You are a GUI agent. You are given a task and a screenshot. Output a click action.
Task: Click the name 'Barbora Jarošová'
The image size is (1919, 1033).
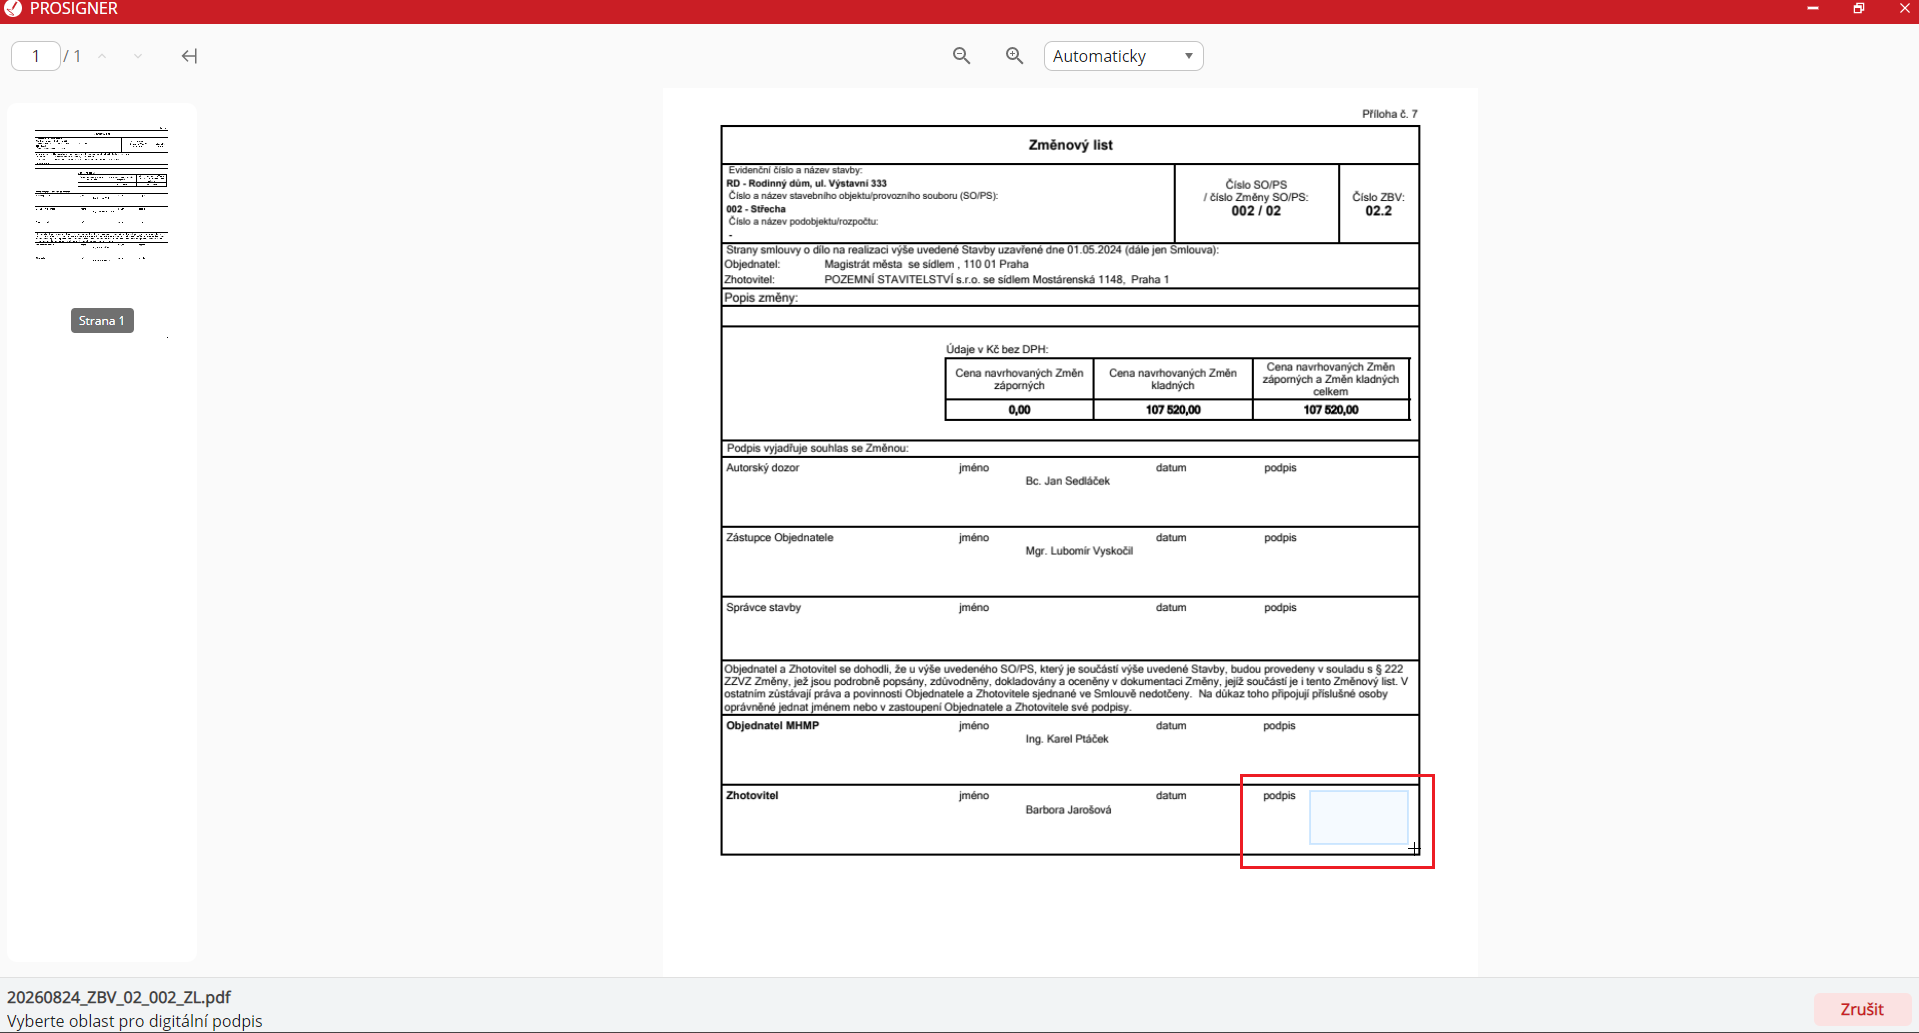[1068, 810]
